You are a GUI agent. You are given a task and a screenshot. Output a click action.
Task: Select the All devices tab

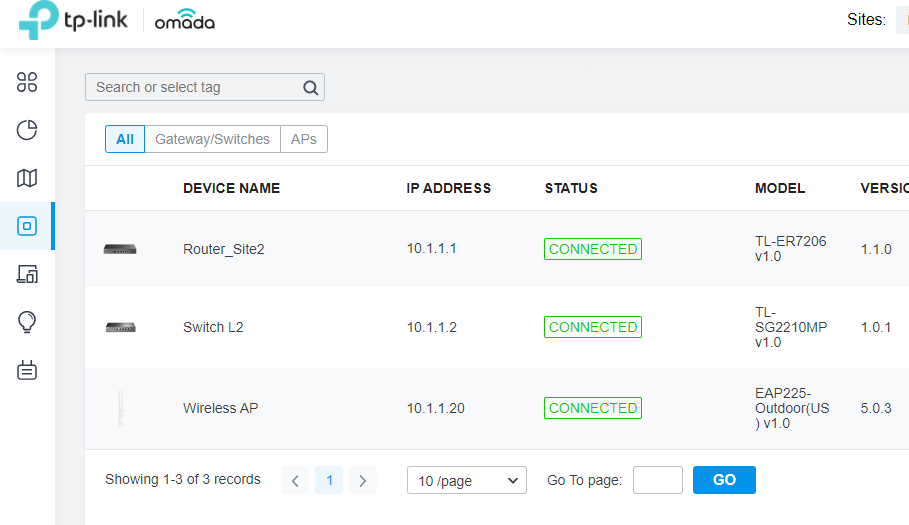click(x=125, y=139)
